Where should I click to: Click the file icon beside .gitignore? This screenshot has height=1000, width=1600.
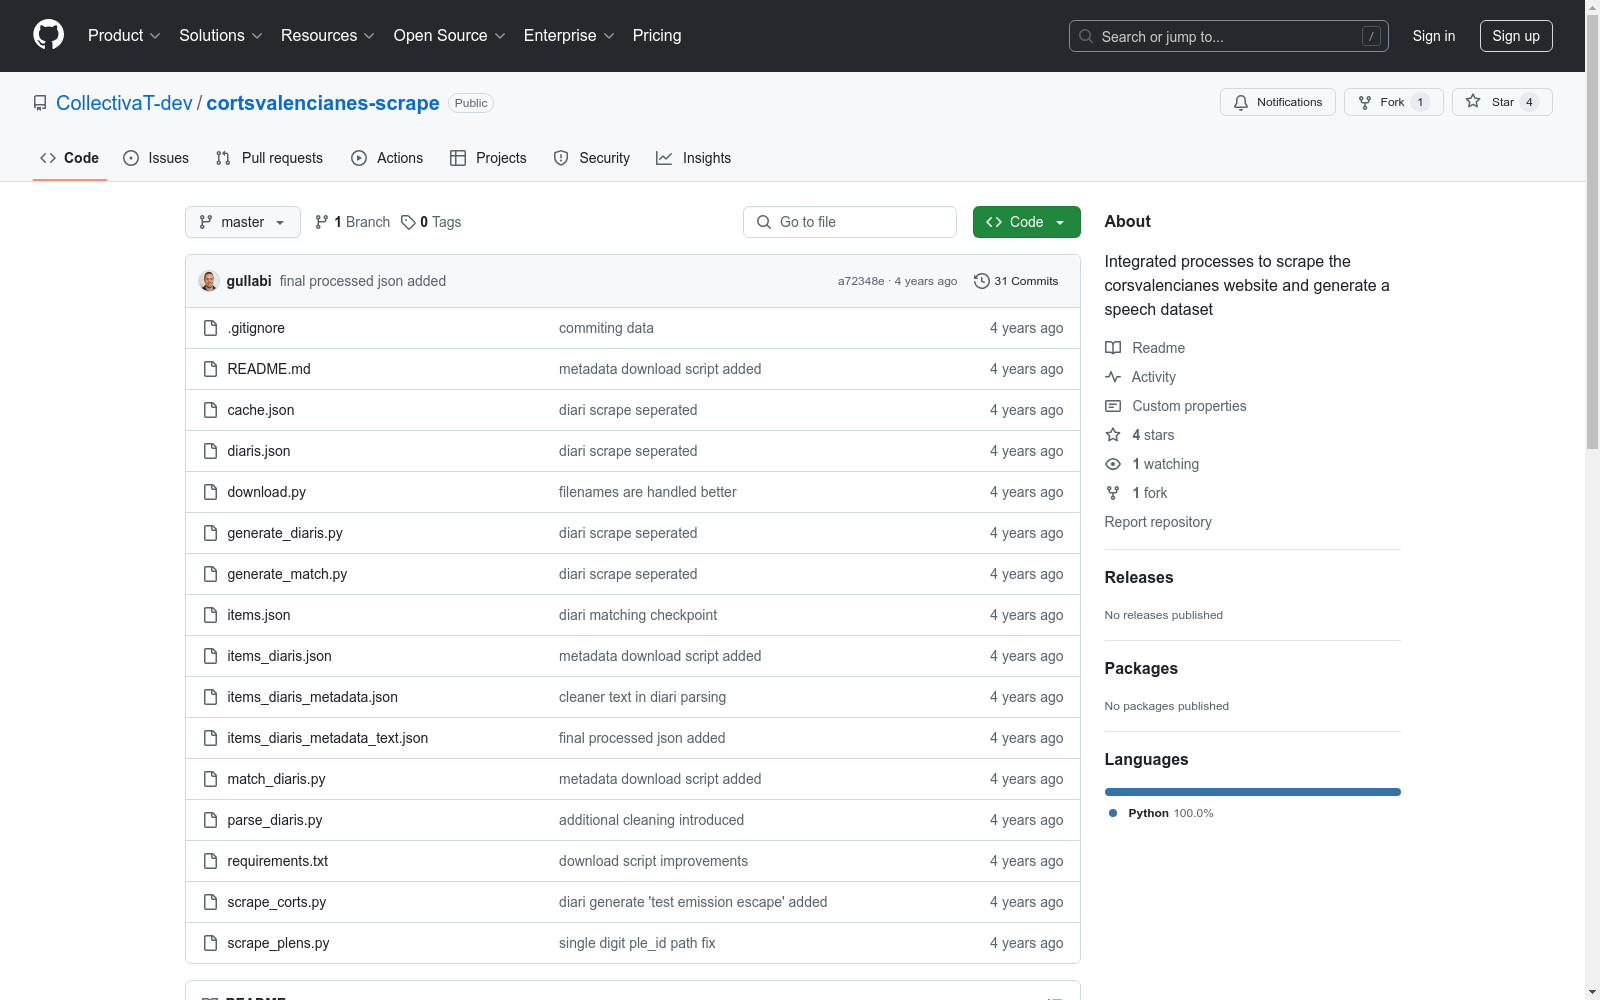[x=210, y=328]
